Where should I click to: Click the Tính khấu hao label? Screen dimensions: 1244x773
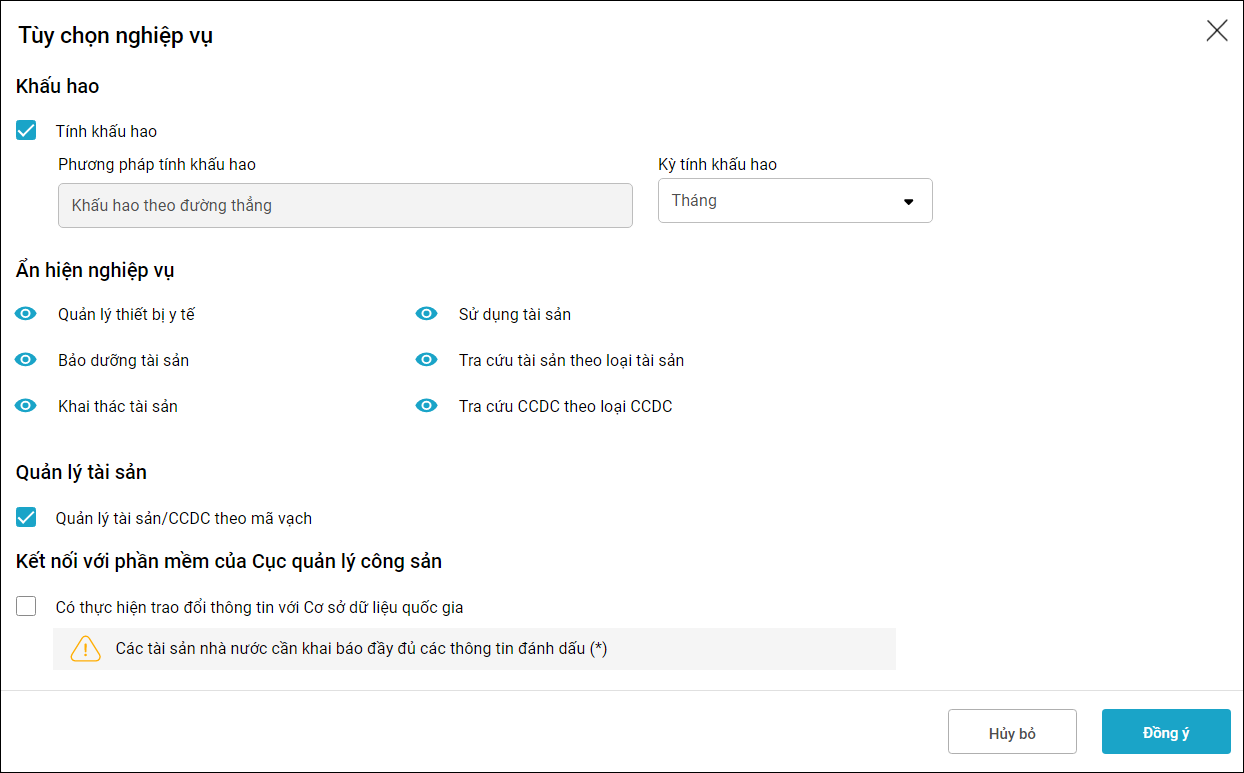106,131
